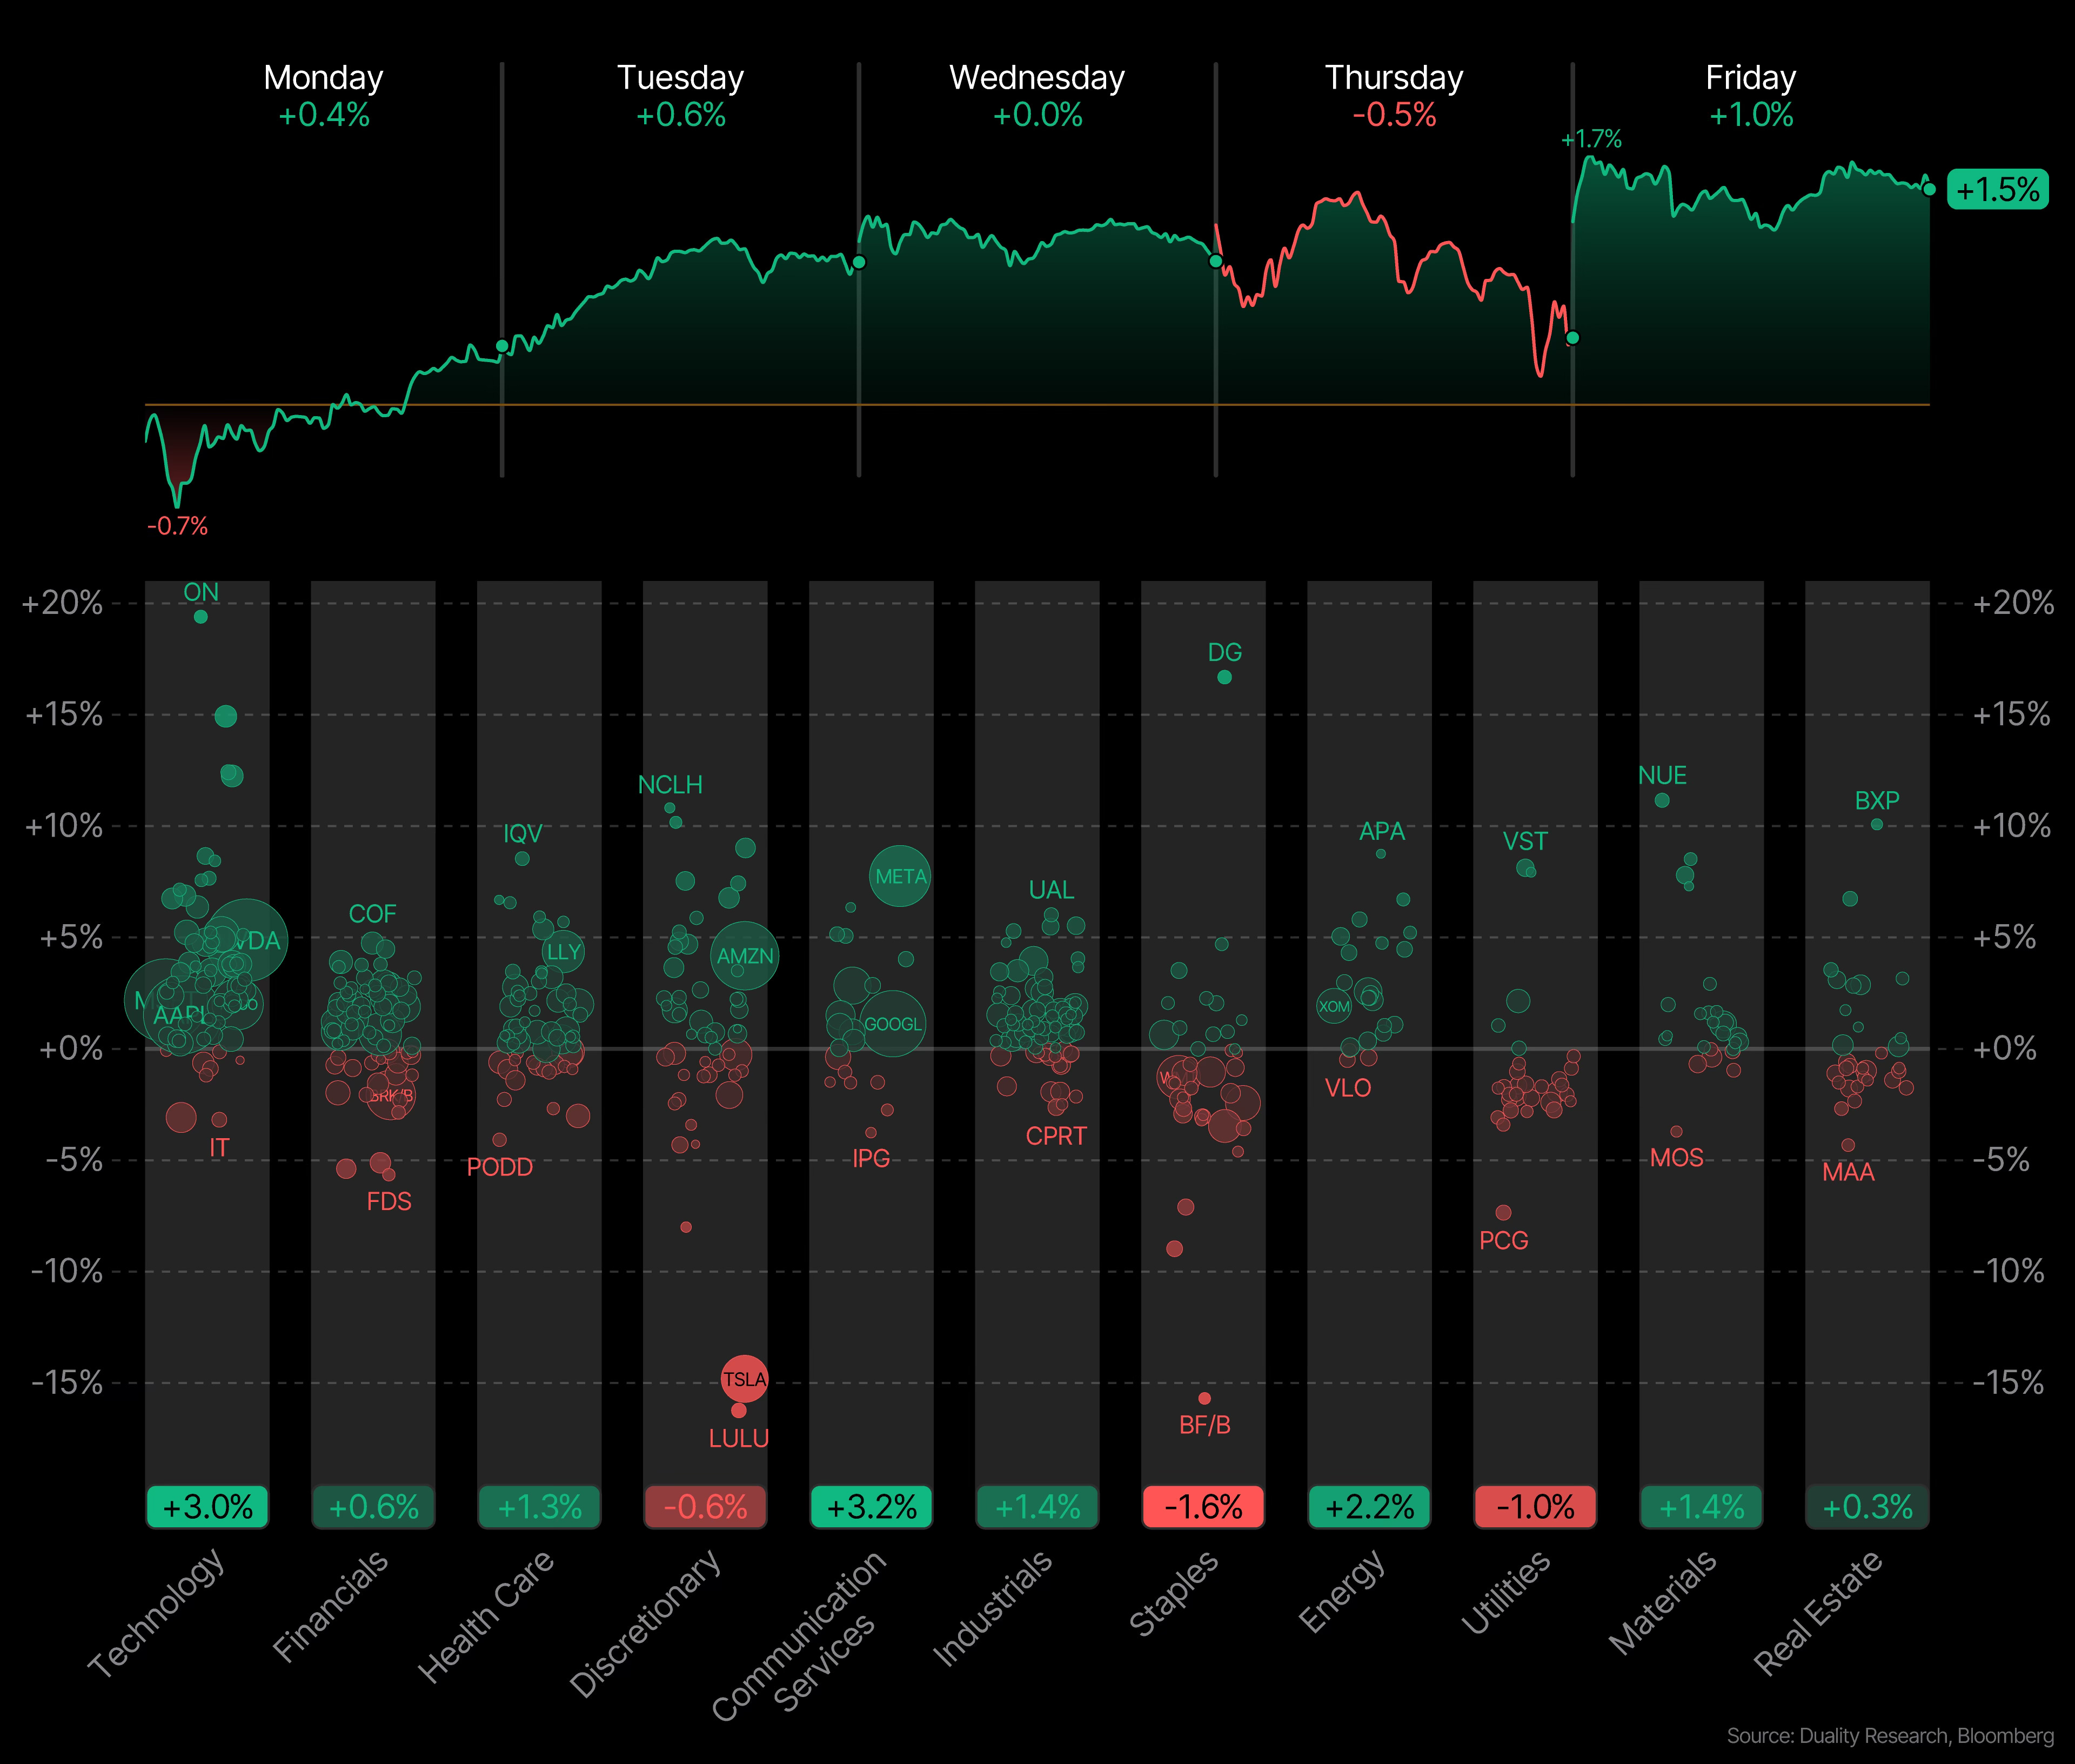
Task: Click the Technology +3.0% badge
Action: [x=207, y=1507]
